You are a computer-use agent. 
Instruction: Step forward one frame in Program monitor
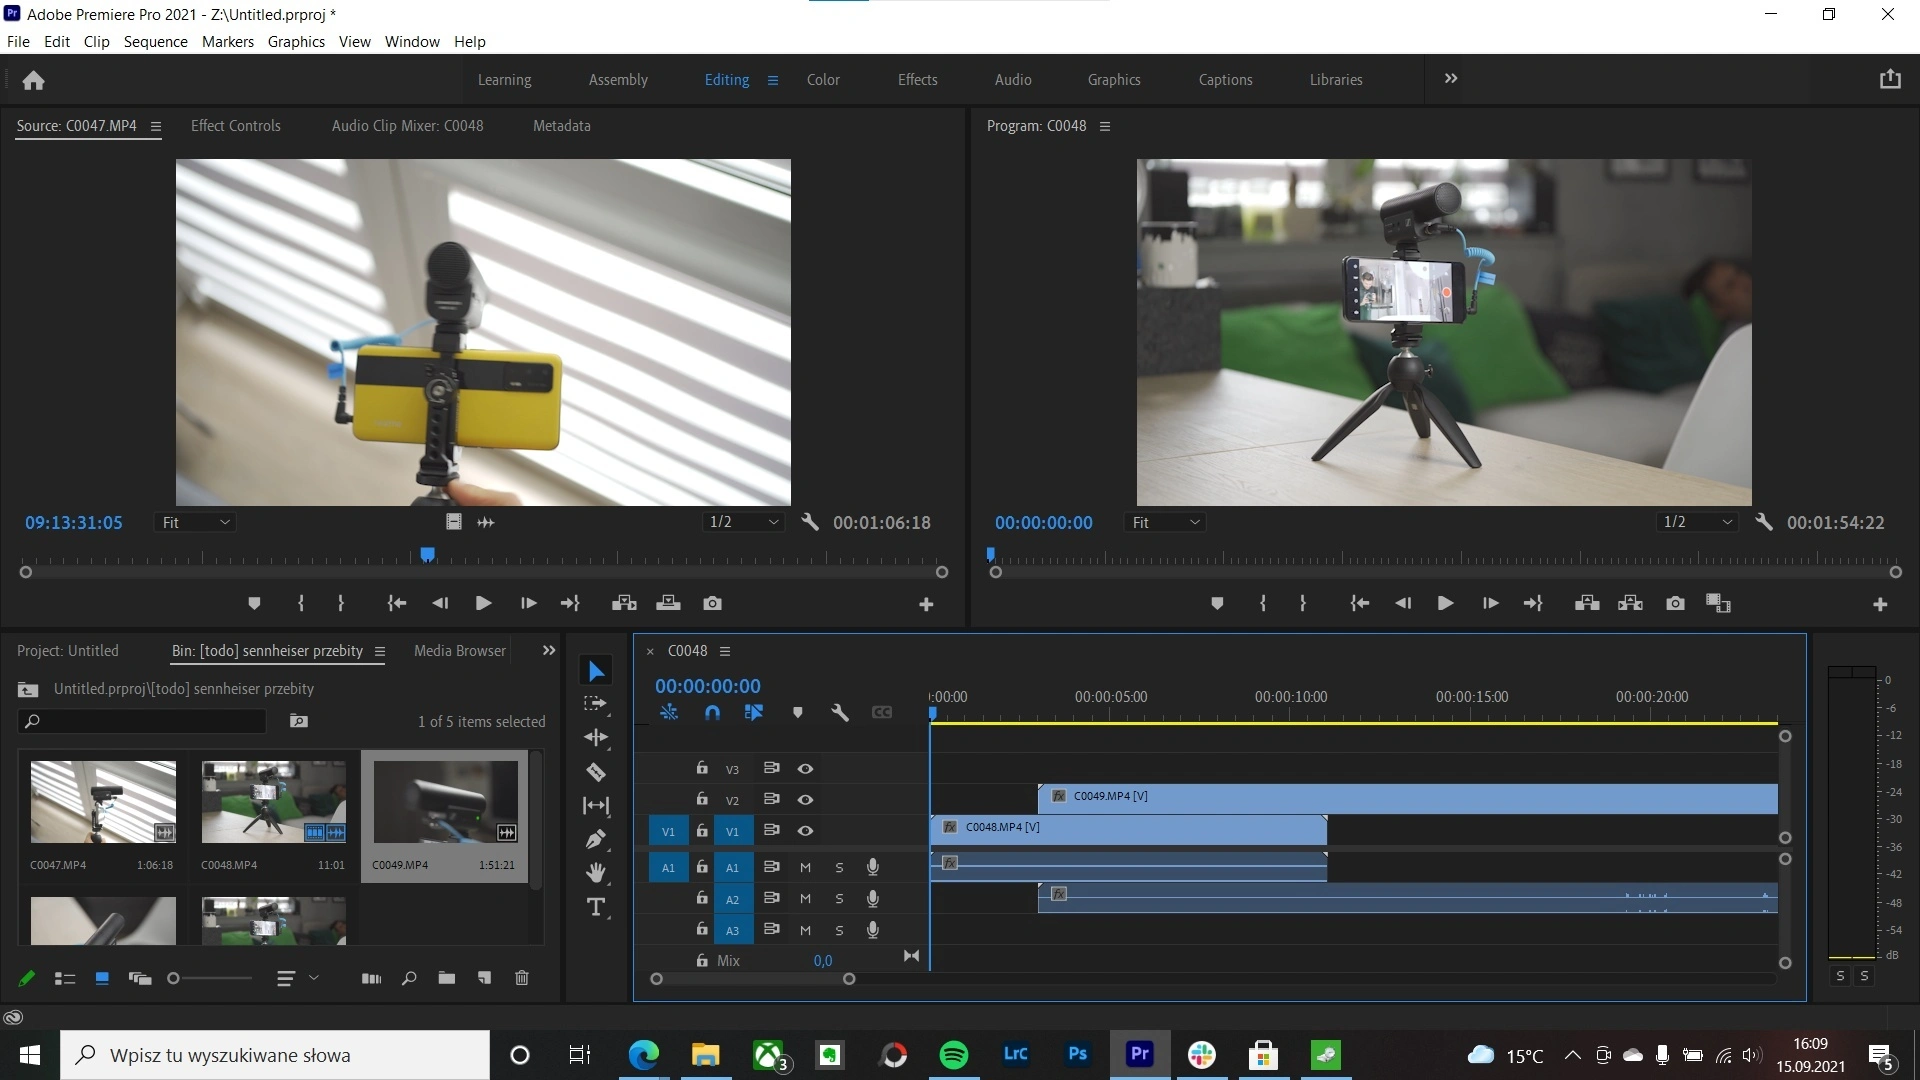pyautogui.click(x=1490, y=603)
